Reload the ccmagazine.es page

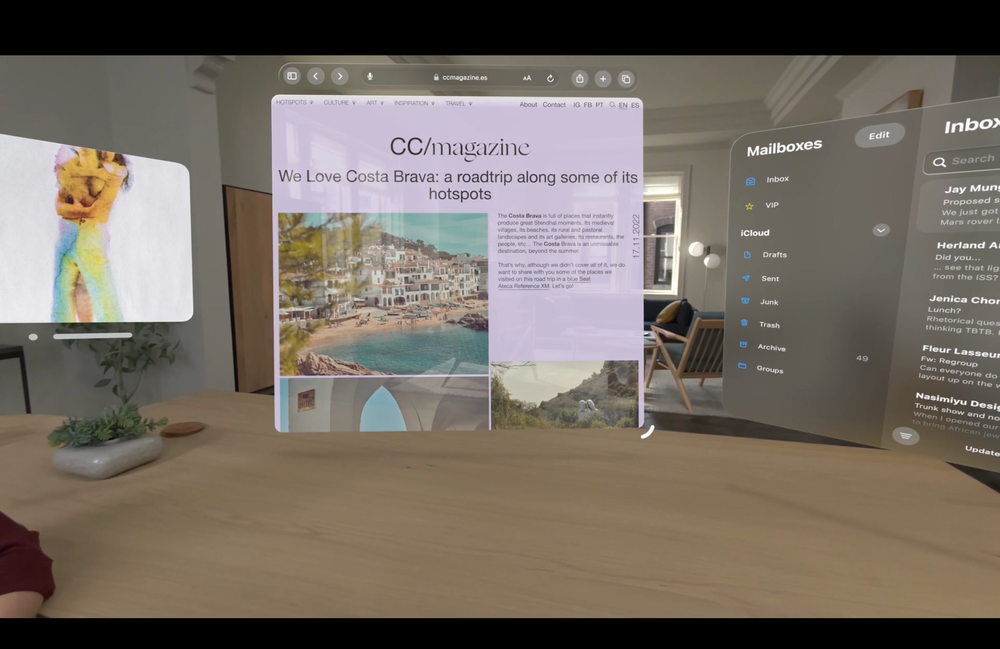point(551,78)
